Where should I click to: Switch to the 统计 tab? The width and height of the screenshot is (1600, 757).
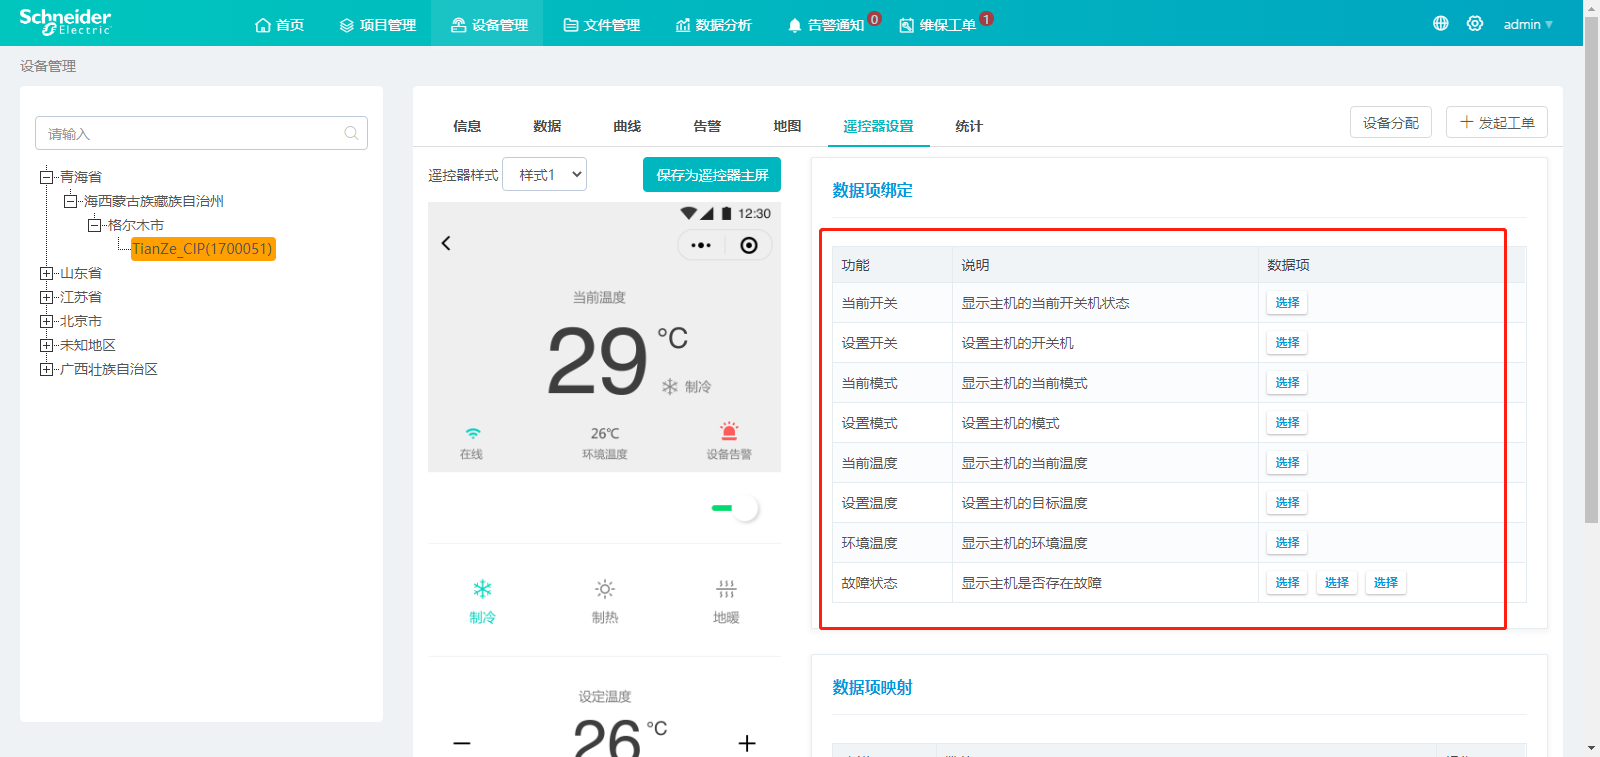point(969,126)
